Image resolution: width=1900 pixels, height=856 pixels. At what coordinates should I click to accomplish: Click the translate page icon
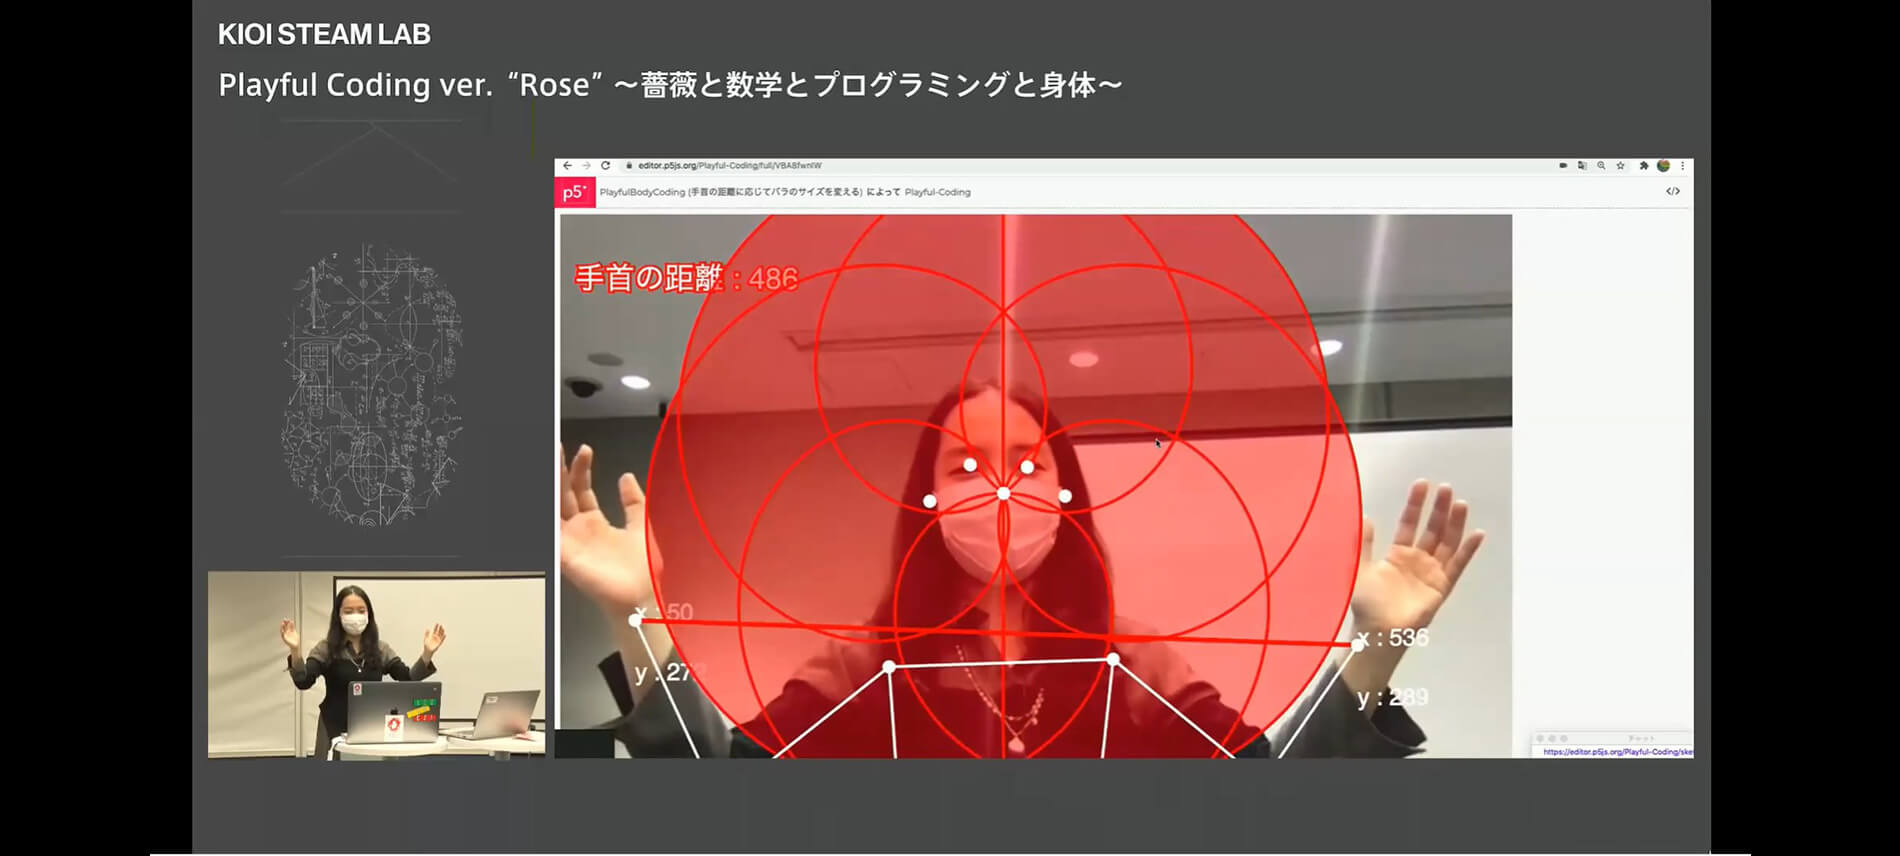(x=1582, y=166)
